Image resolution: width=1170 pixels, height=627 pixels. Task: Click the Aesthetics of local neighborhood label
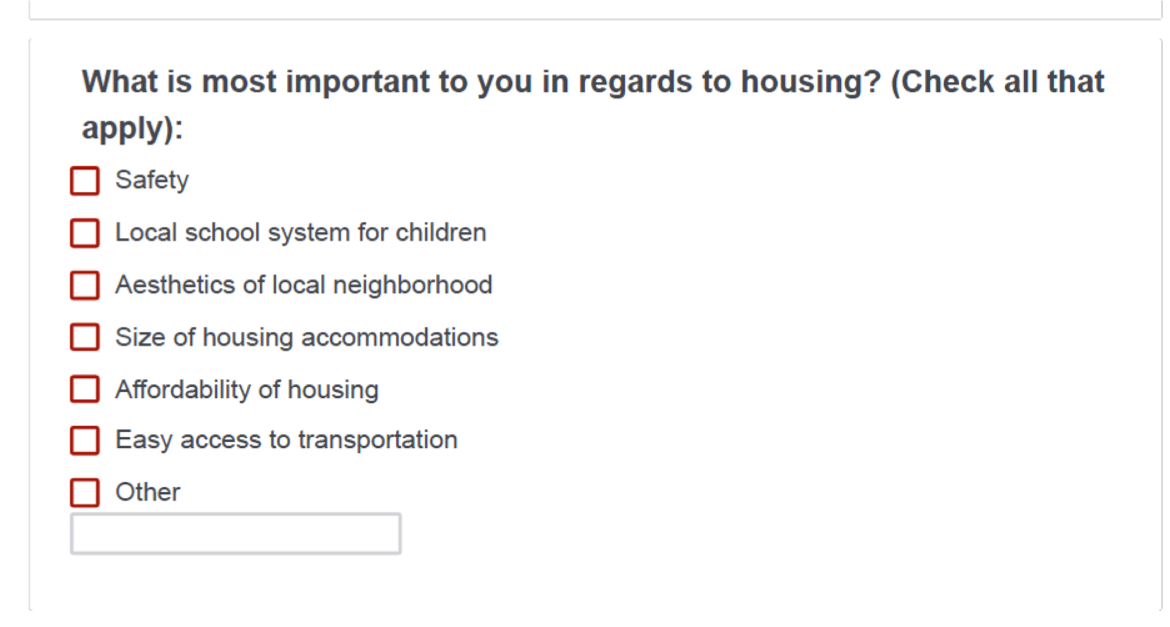tap(303, 285)
